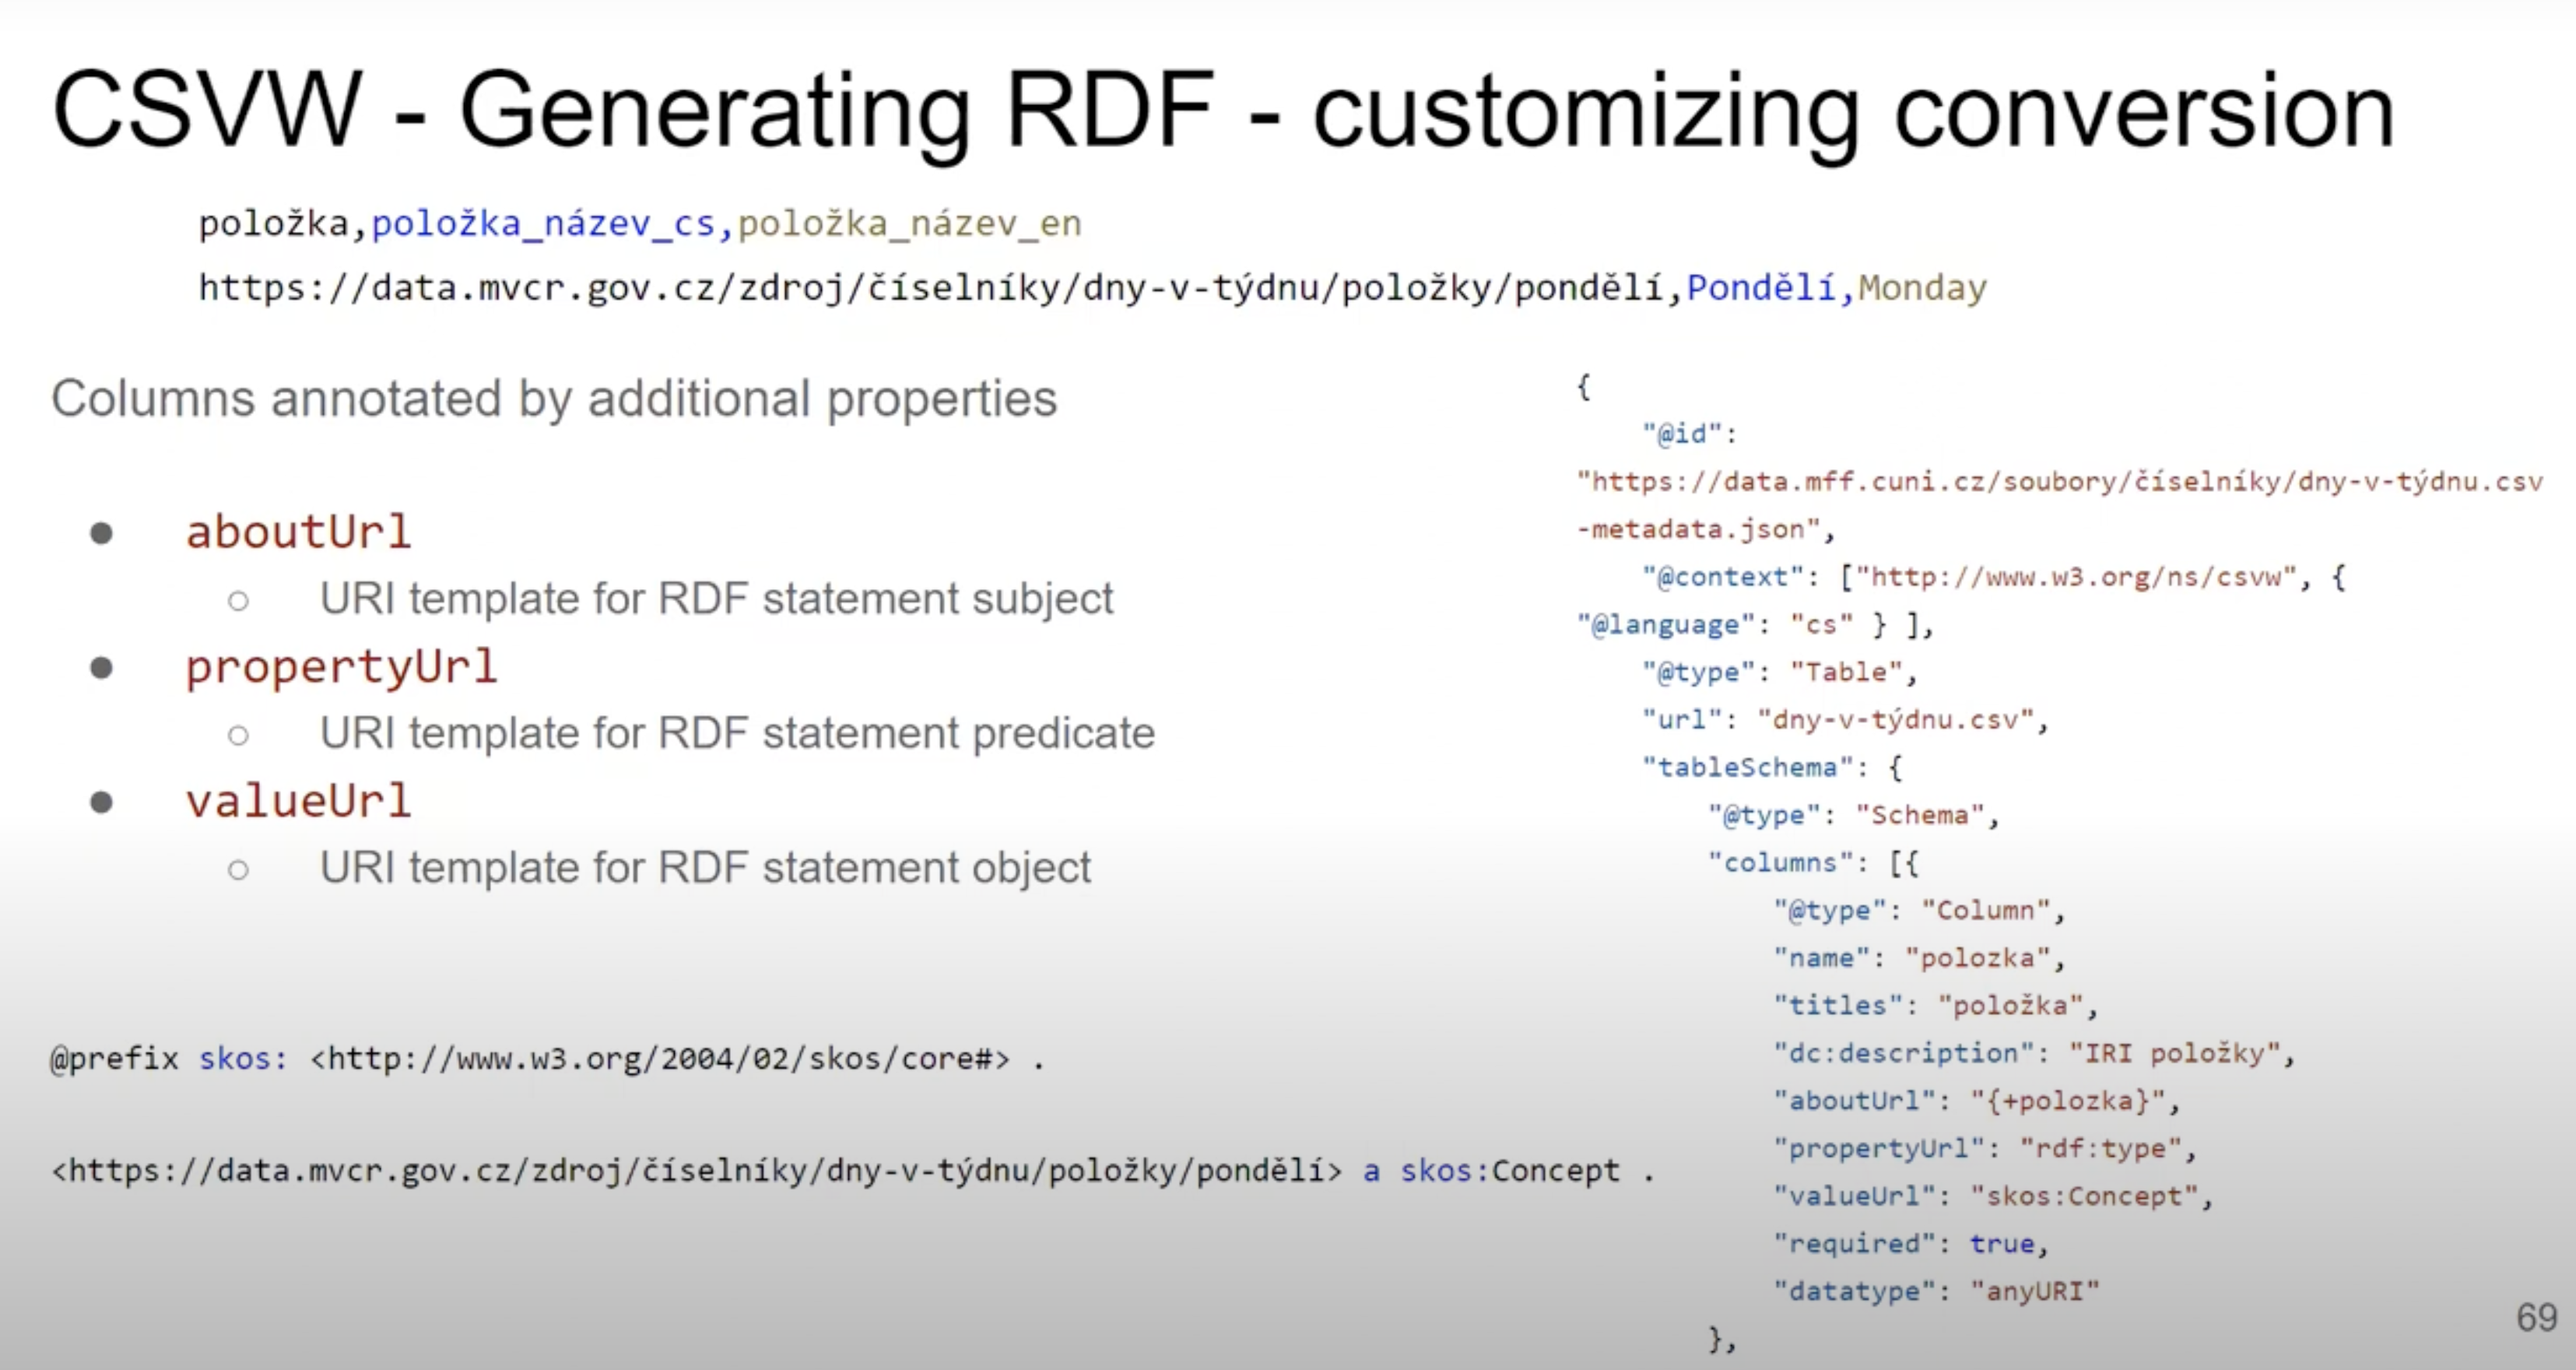This screenshot has width=2576, height=1370.
Task: Select the propertyUrl bullet term
Action: pos(341,667)
